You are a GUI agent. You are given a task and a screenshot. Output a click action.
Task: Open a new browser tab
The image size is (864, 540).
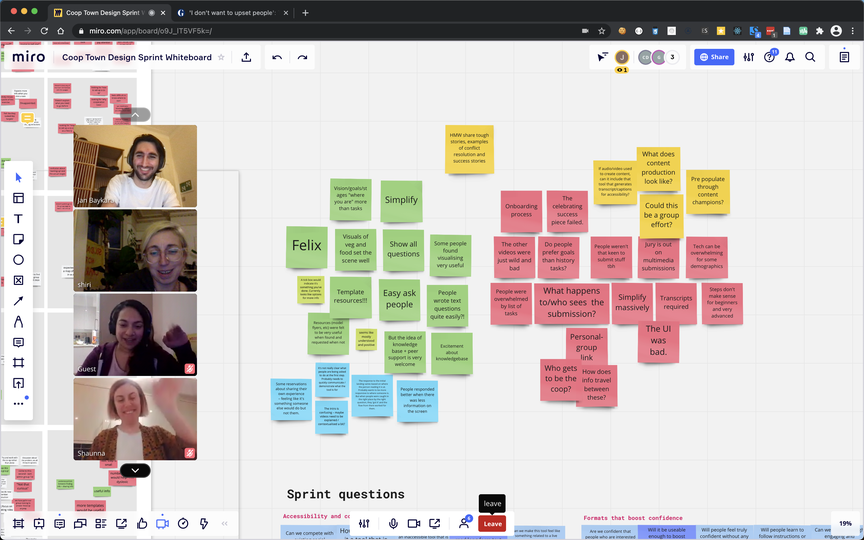point(305,13)
